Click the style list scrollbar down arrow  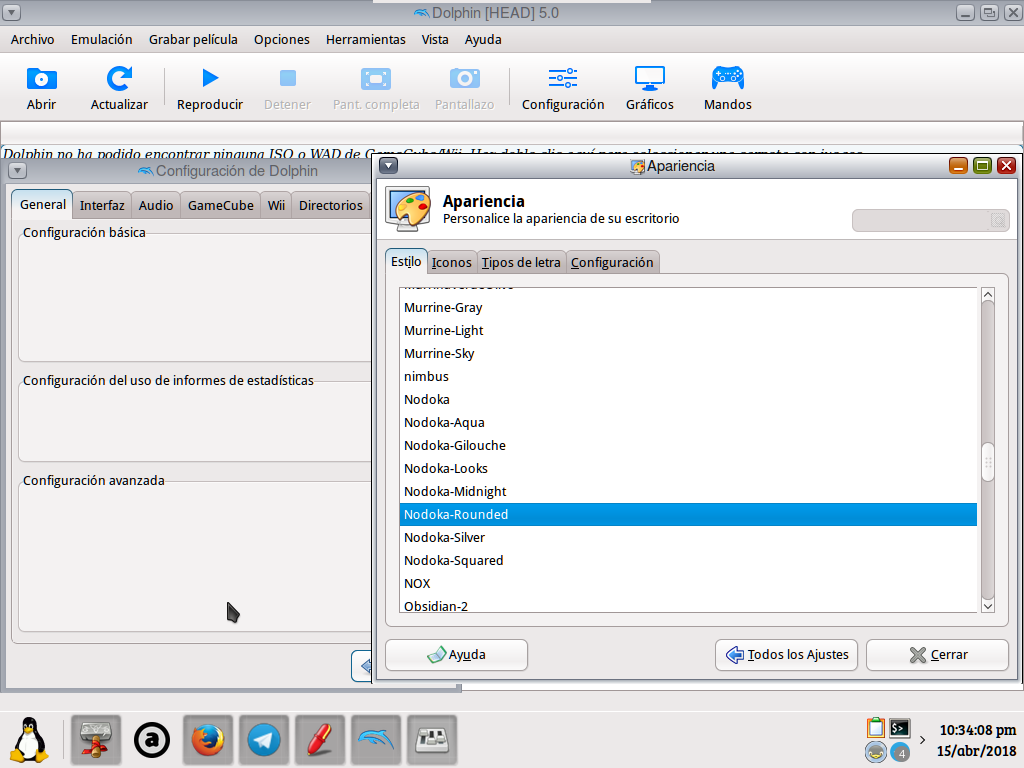point(988,606)
